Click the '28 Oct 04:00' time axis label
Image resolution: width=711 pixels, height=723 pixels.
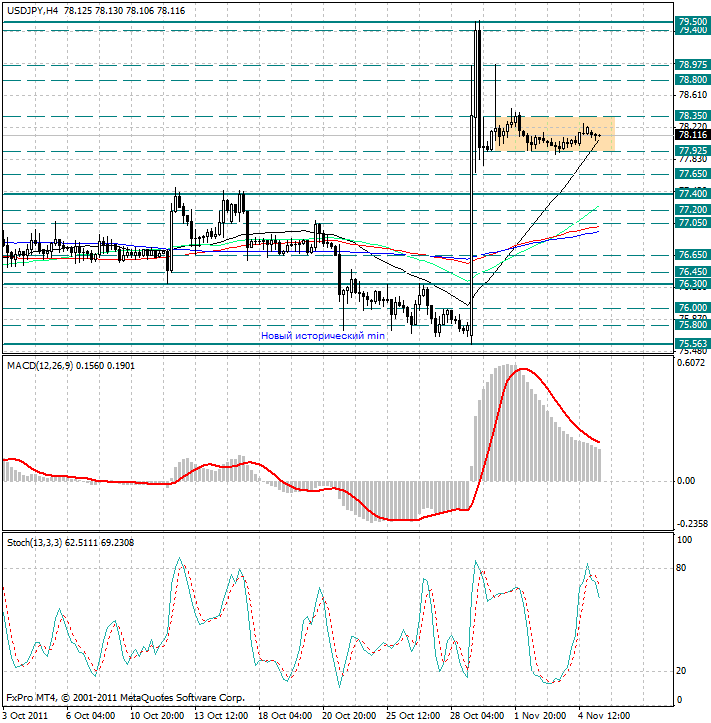[x=476, y=715]
